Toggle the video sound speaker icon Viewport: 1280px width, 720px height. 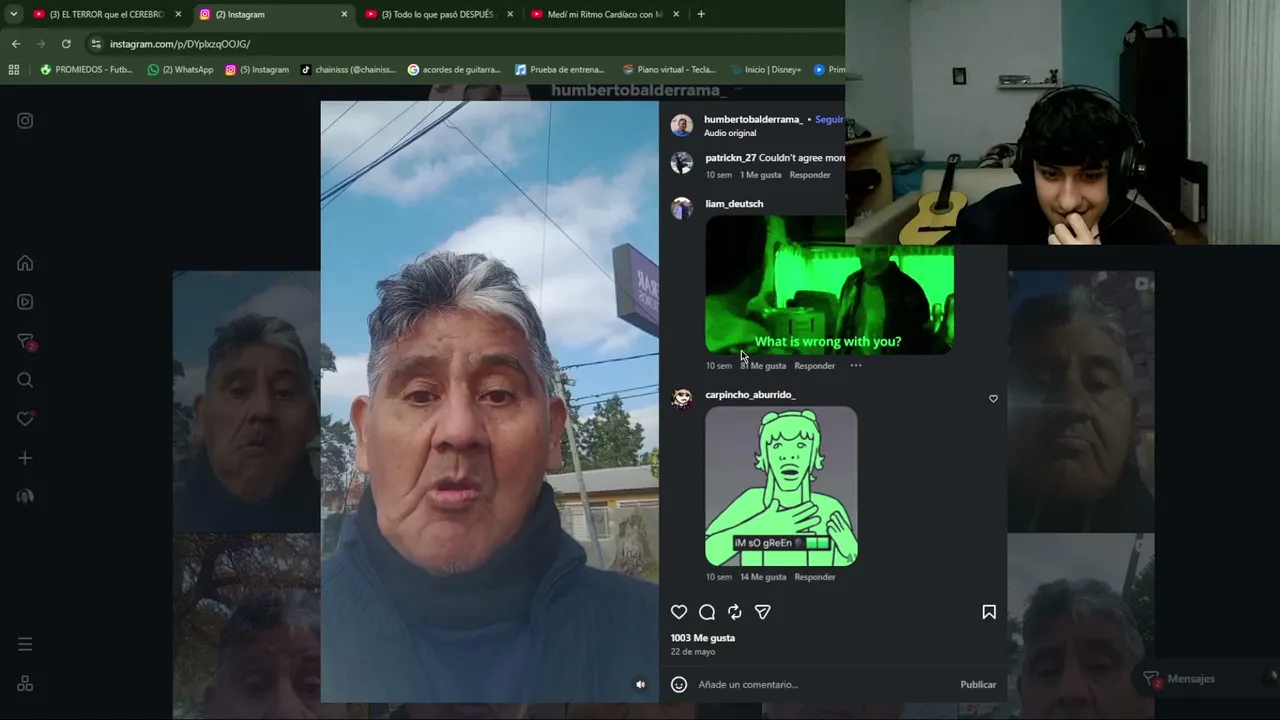641,685
